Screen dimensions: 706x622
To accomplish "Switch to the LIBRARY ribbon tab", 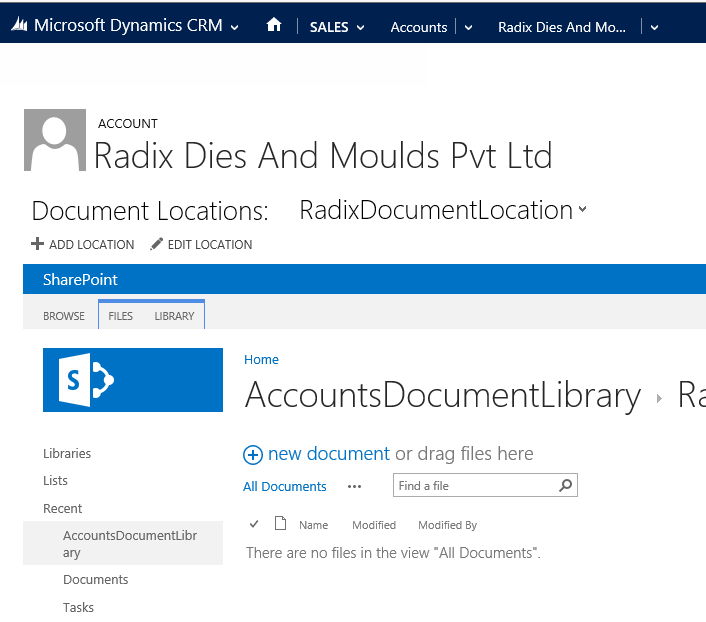I will tap(174, 316).
